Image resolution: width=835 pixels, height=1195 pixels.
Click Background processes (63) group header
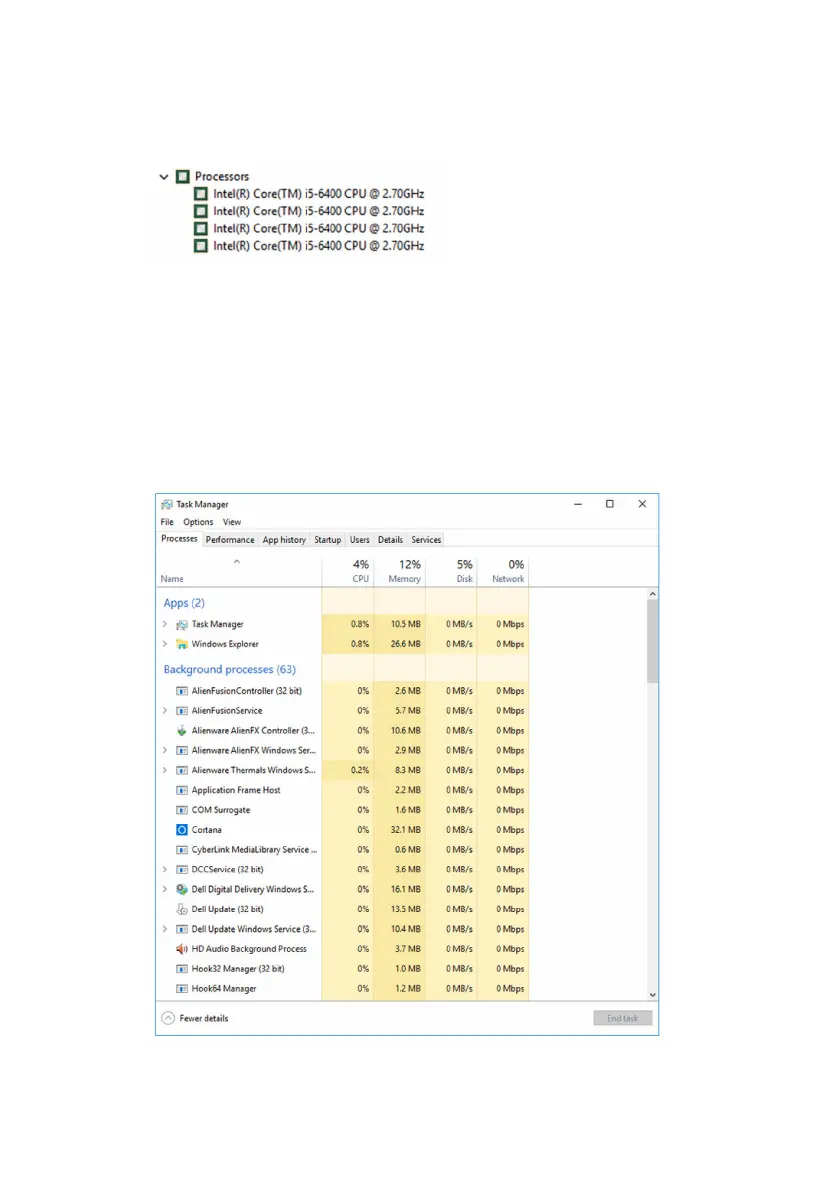click(229, 669)
